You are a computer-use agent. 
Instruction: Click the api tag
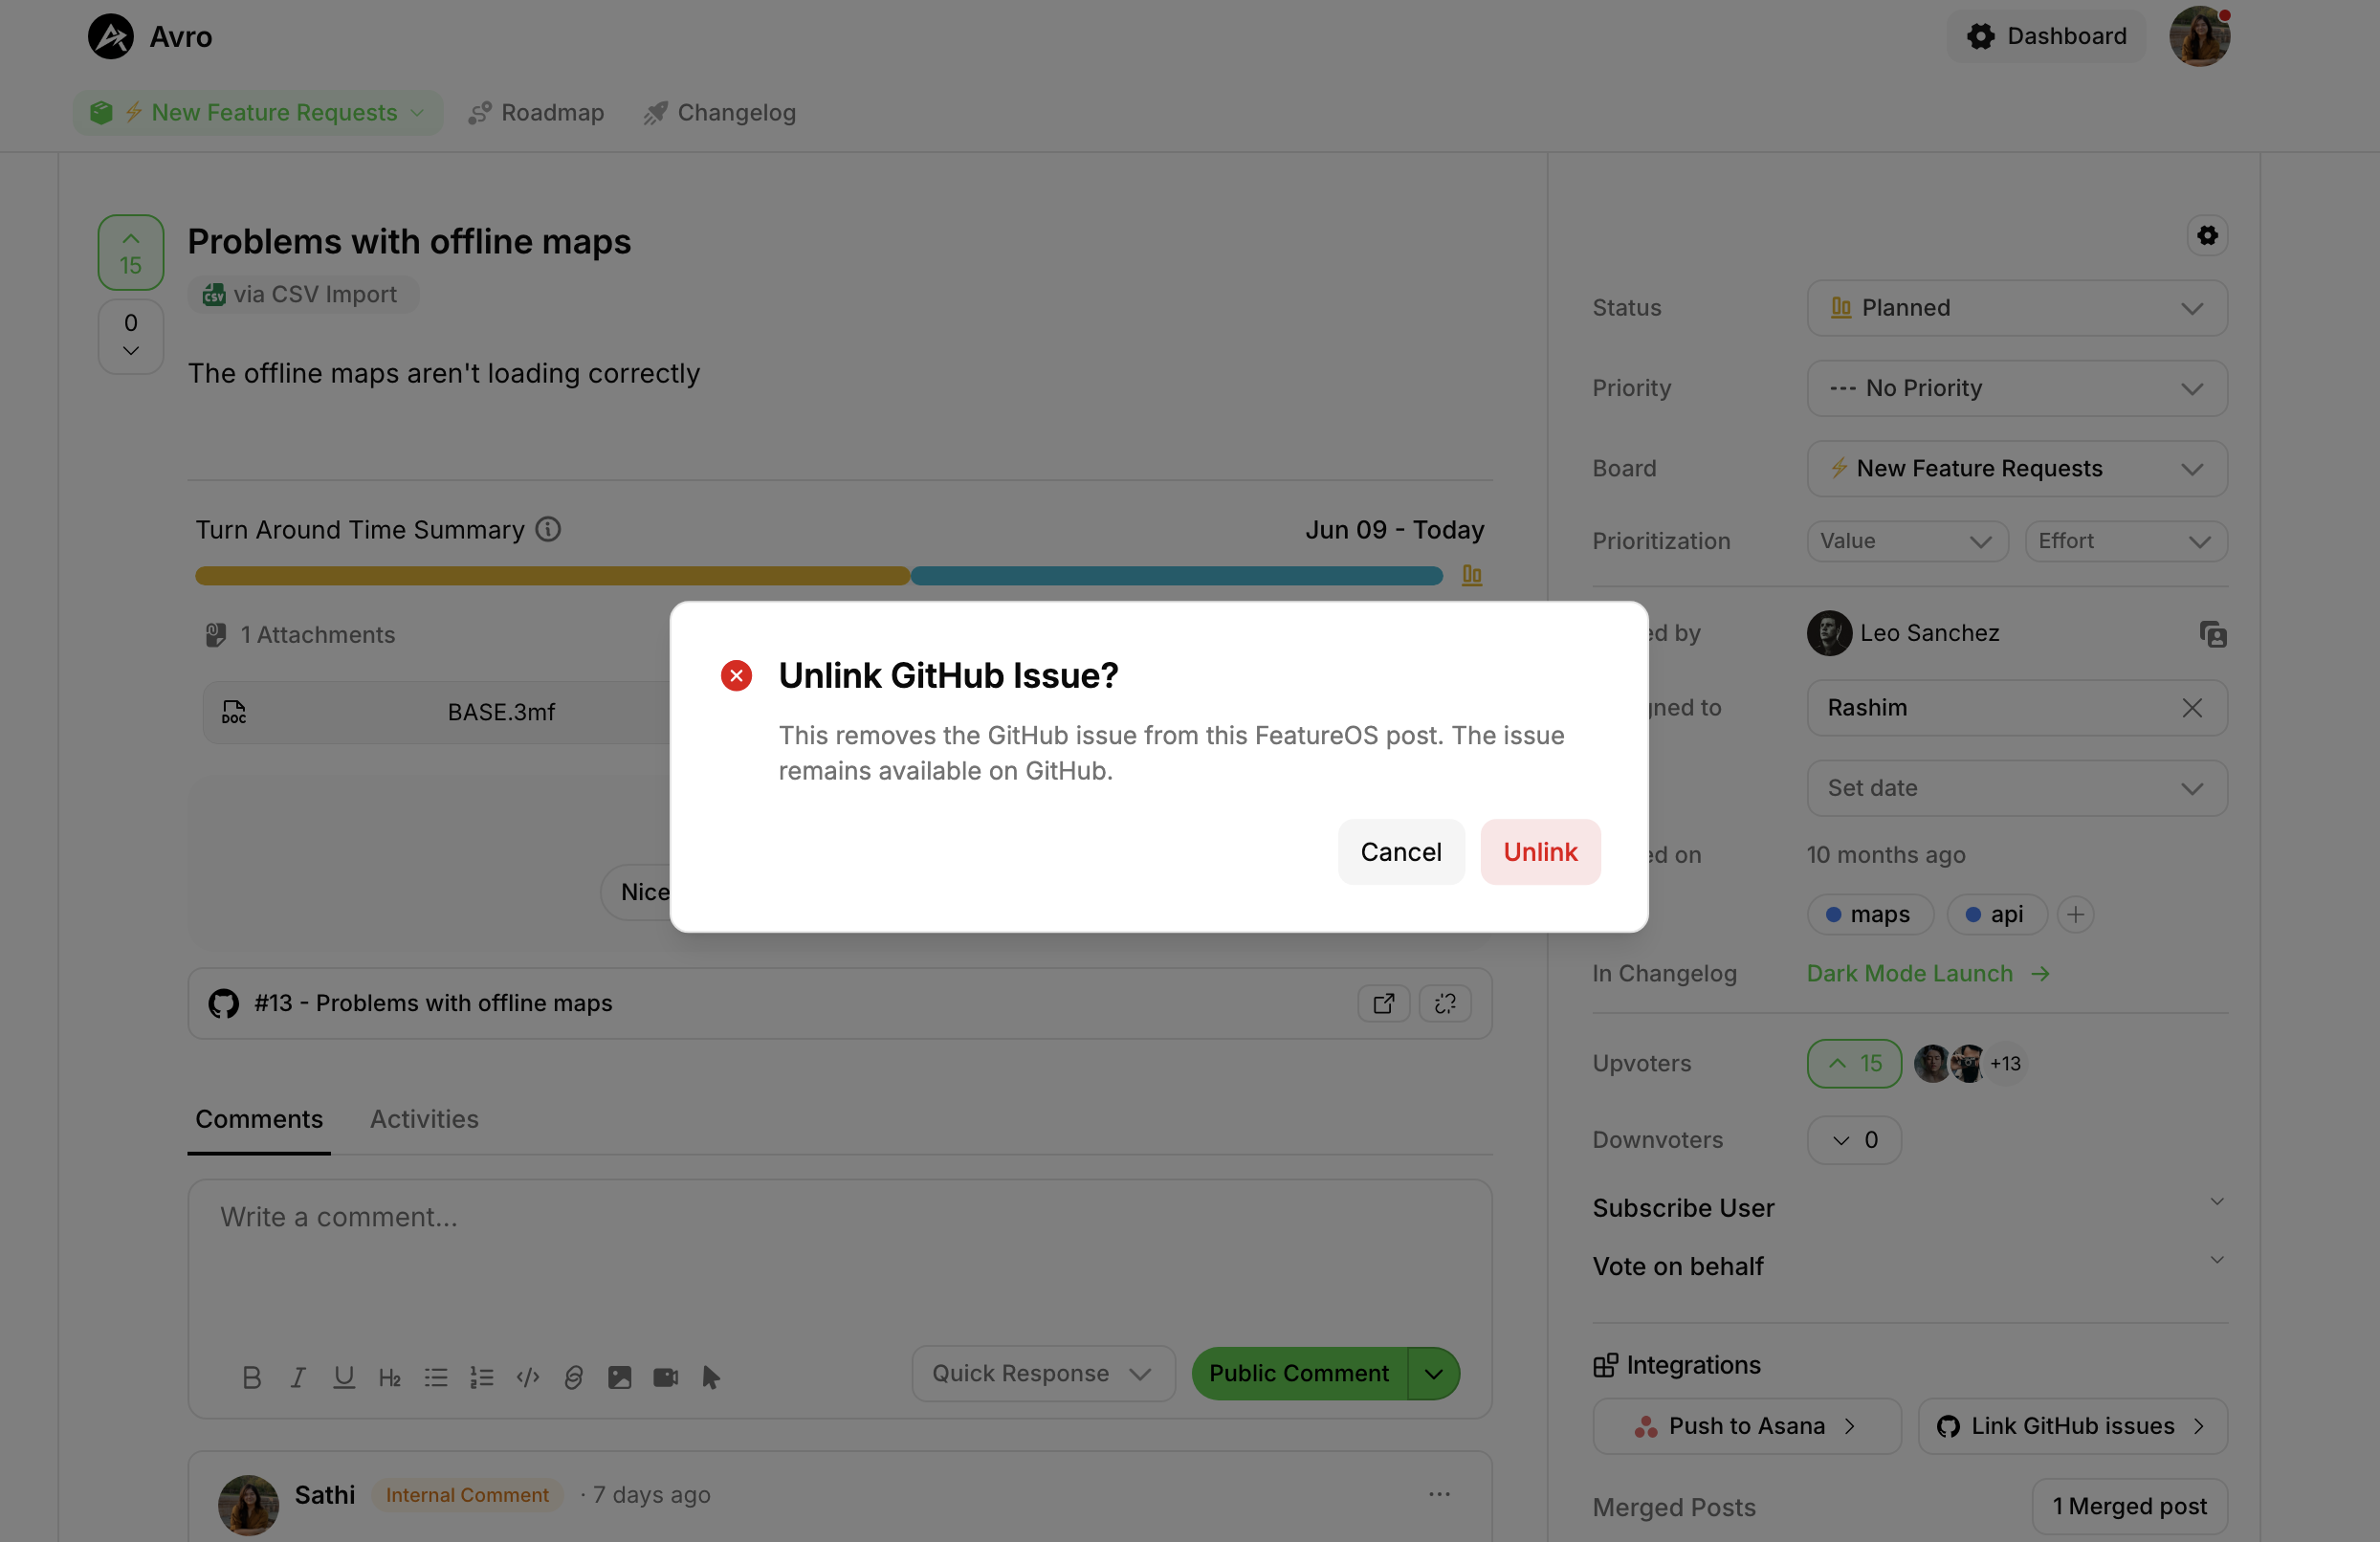[x=1996, y=914]
